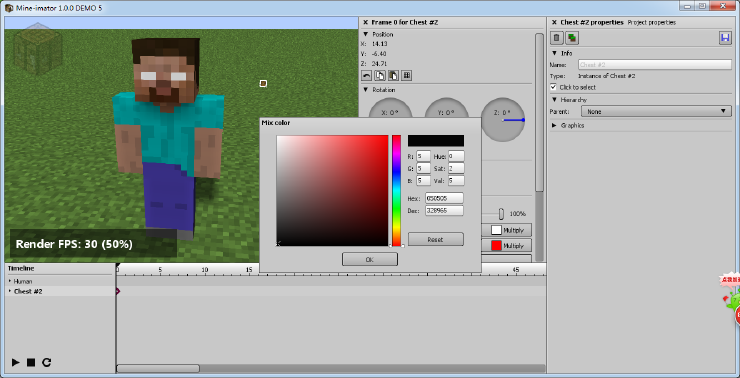Close the Frame 0 for Chest #2 panel

click(x=365, y=22)
